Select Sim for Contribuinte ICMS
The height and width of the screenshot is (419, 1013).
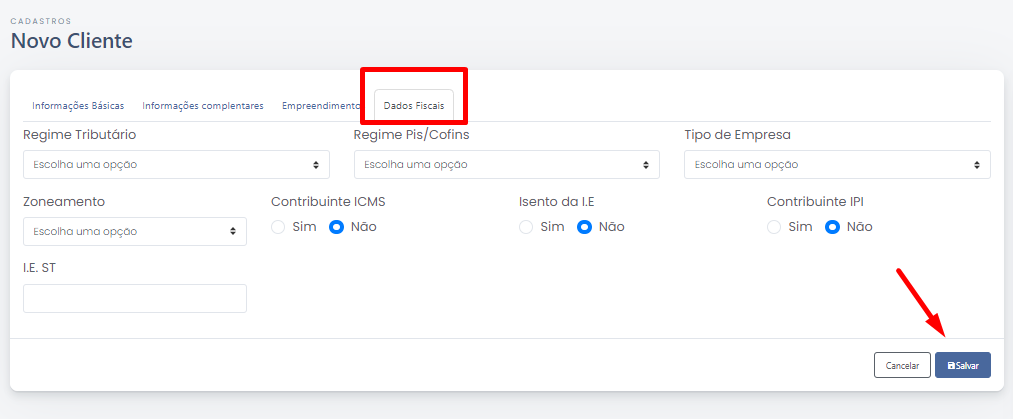[278, 227]
